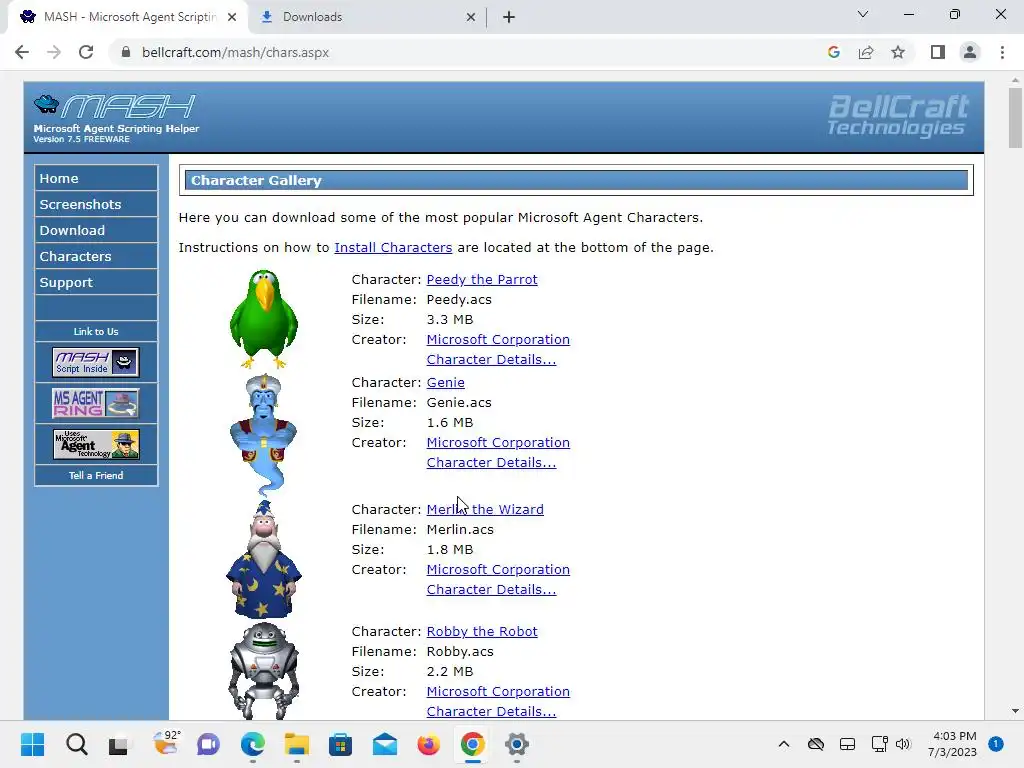Click the scrollbar down arrow
This screenshot has width=1024, height=768.
(x=1015, y=711)
